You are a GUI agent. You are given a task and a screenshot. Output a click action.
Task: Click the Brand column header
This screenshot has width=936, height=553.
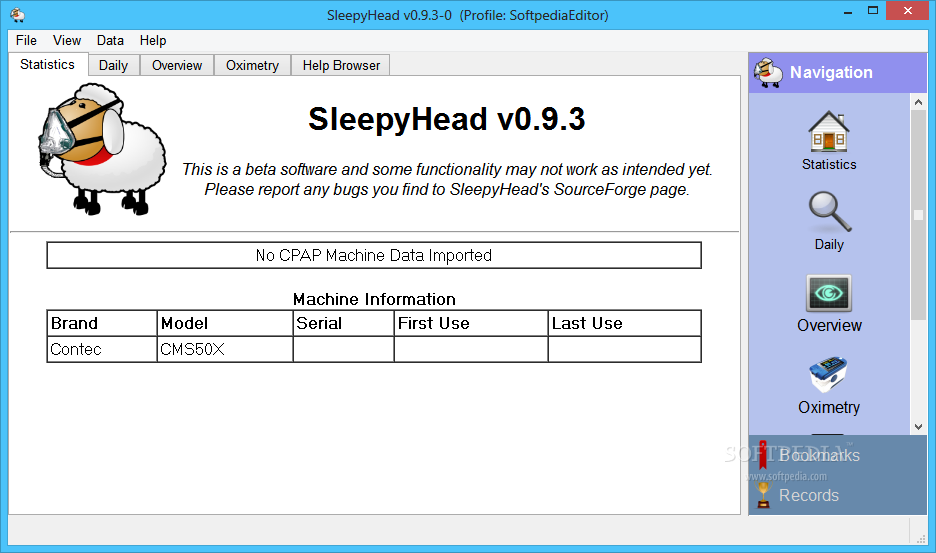(x=102, y=323)
